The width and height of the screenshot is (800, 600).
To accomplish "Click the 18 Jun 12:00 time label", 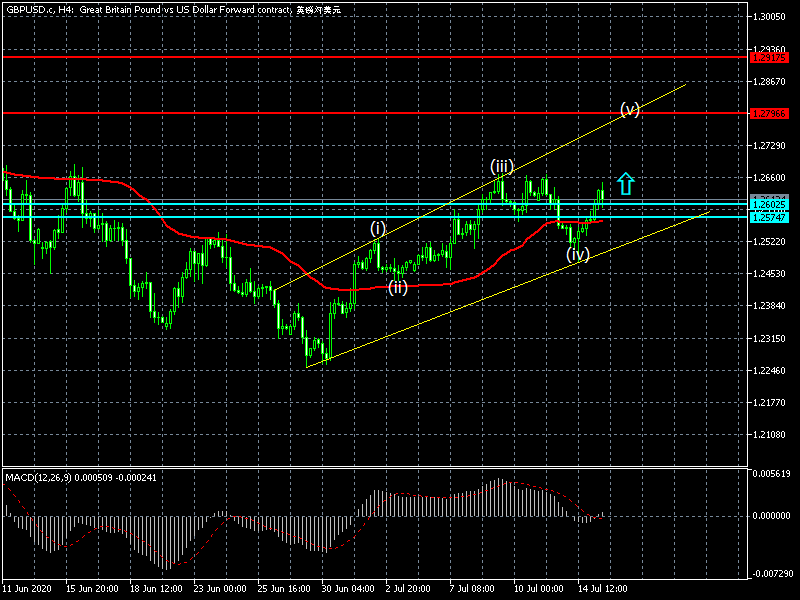I will tap(156, 588).
